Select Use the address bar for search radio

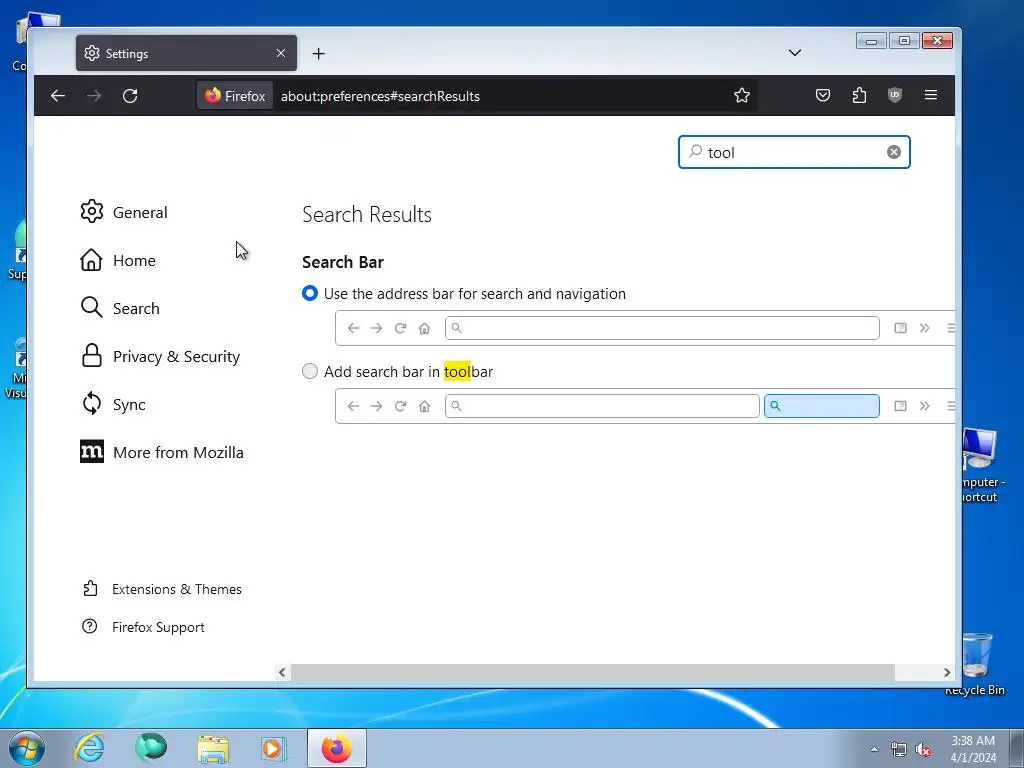click(x=310, y=293)
